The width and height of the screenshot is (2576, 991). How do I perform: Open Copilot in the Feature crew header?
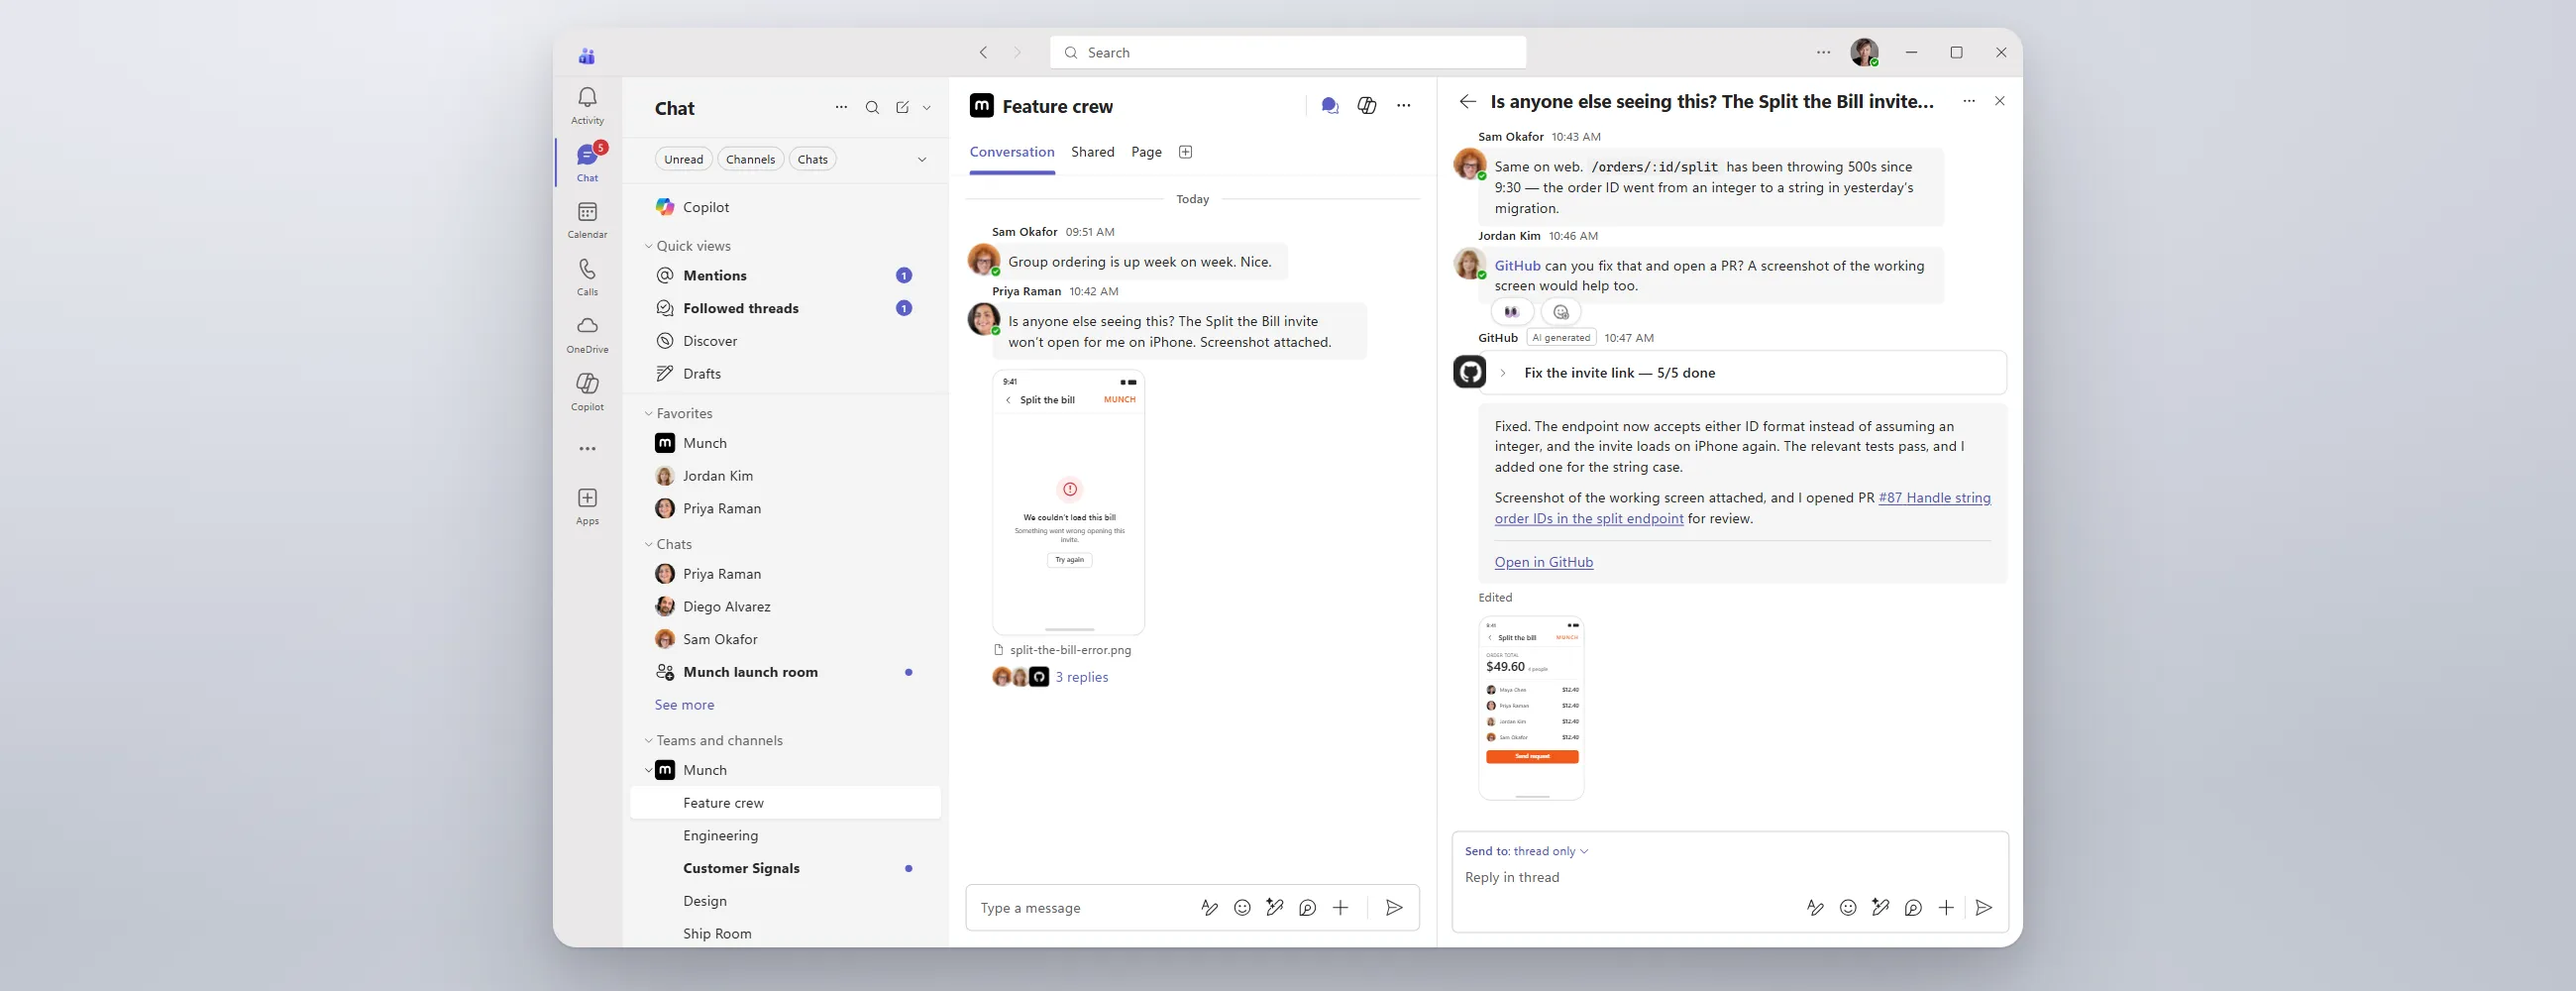[1367, 106]
